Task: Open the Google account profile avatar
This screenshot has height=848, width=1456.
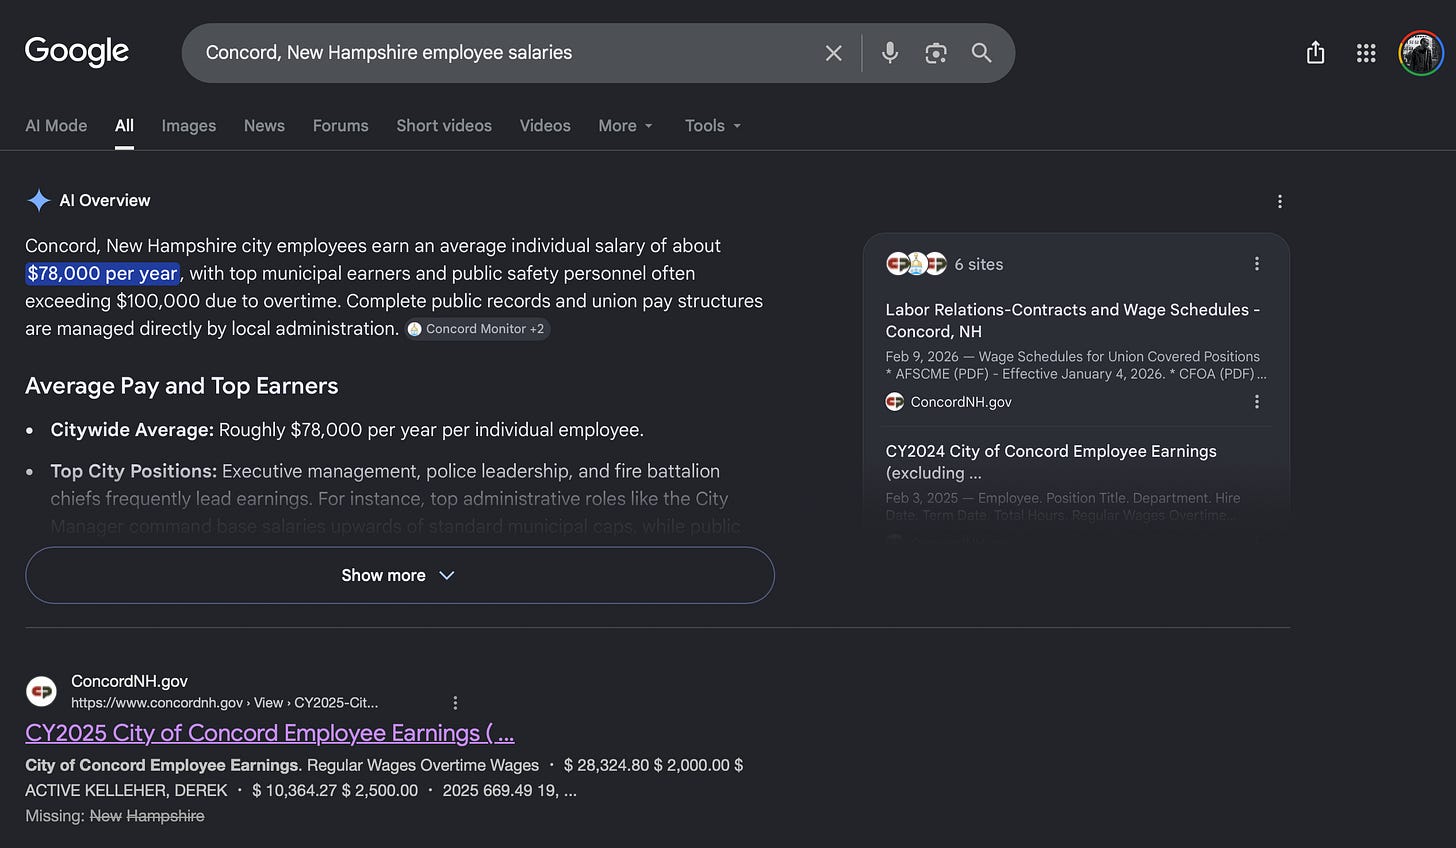Action: 1421,53
